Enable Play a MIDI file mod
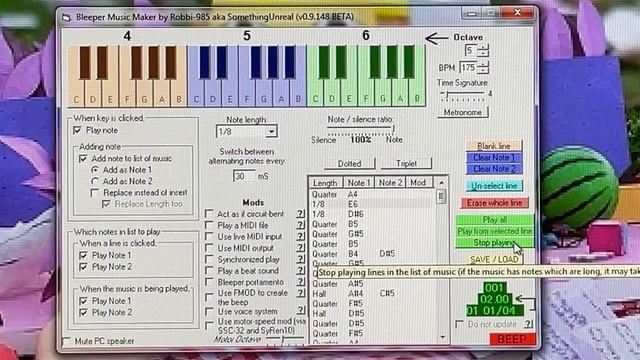This screenshot has height=360, width=640. (209, 225)
